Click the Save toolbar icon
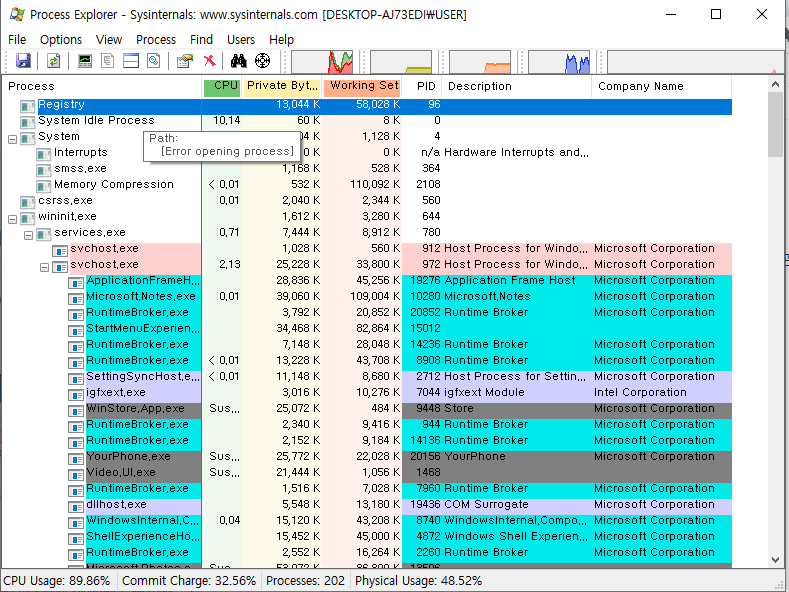Screen dimensions: 789x592 (x=23, y=61)
